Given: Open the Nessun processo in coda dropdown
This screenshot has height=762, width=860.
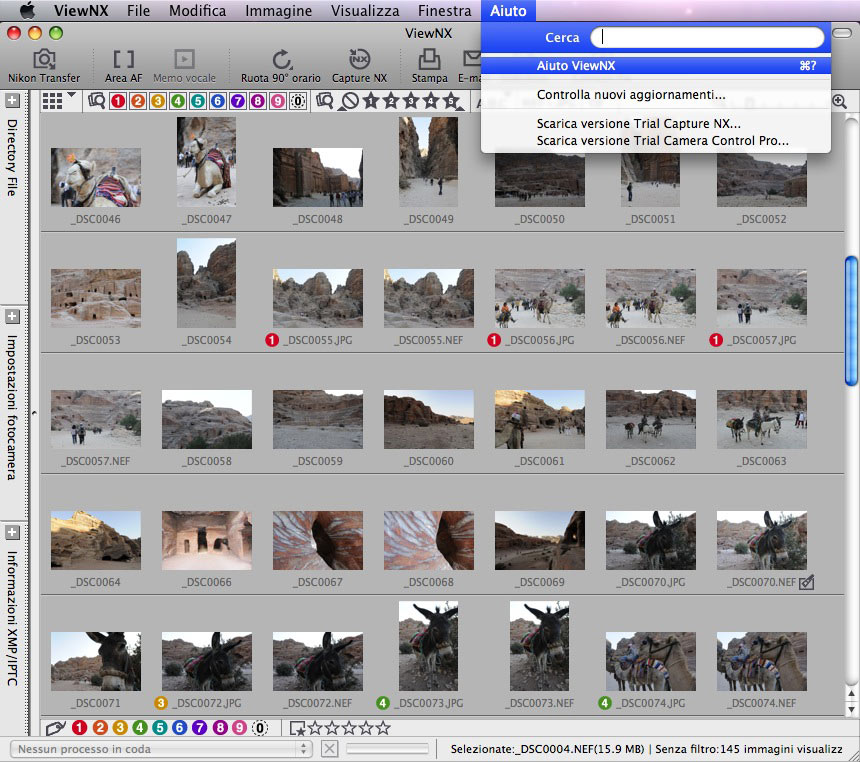Looking at the screenshot, I should [161, 749].
